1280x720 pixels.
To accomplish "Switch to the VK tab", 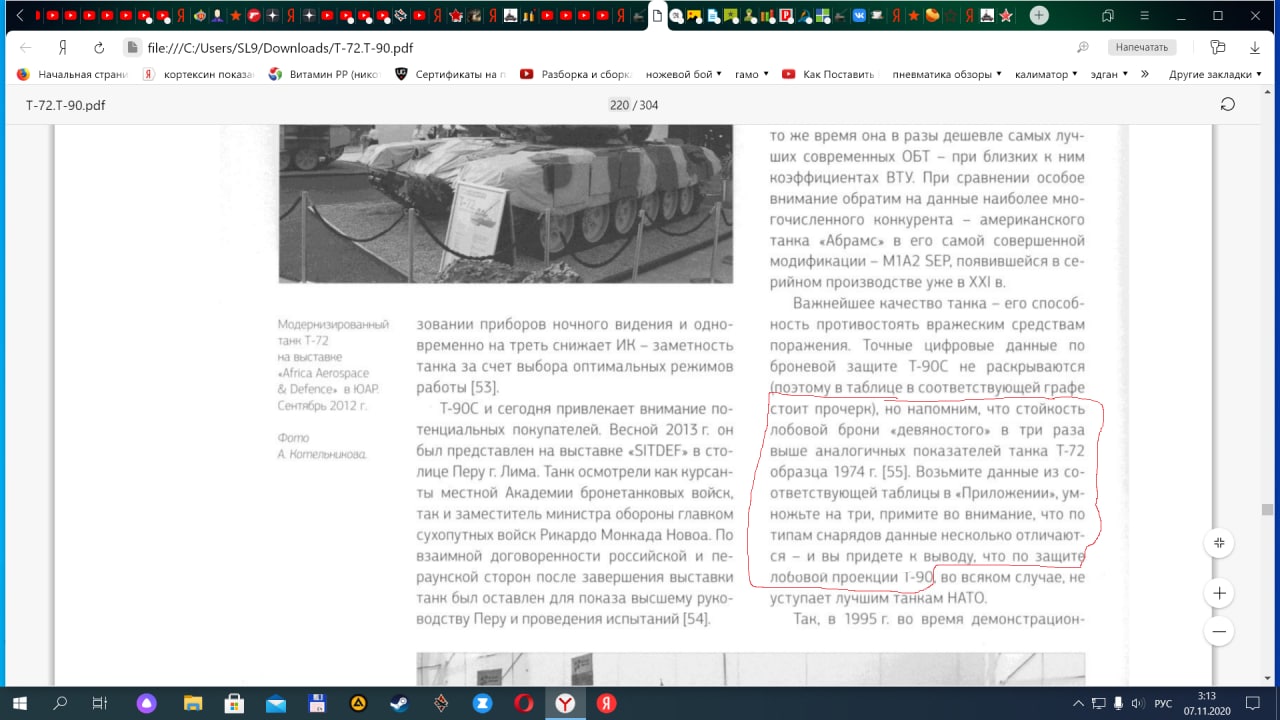I will tap(859, 15).
